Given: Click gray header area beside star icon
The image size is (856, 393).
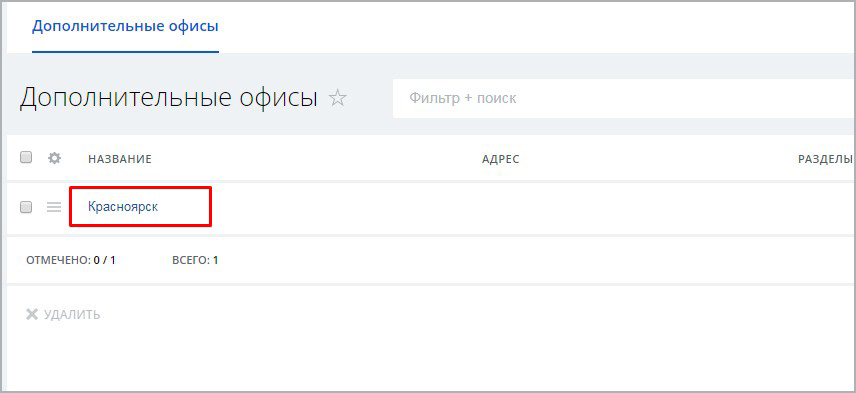Looking at the screenshot, I should pos(370,98).
